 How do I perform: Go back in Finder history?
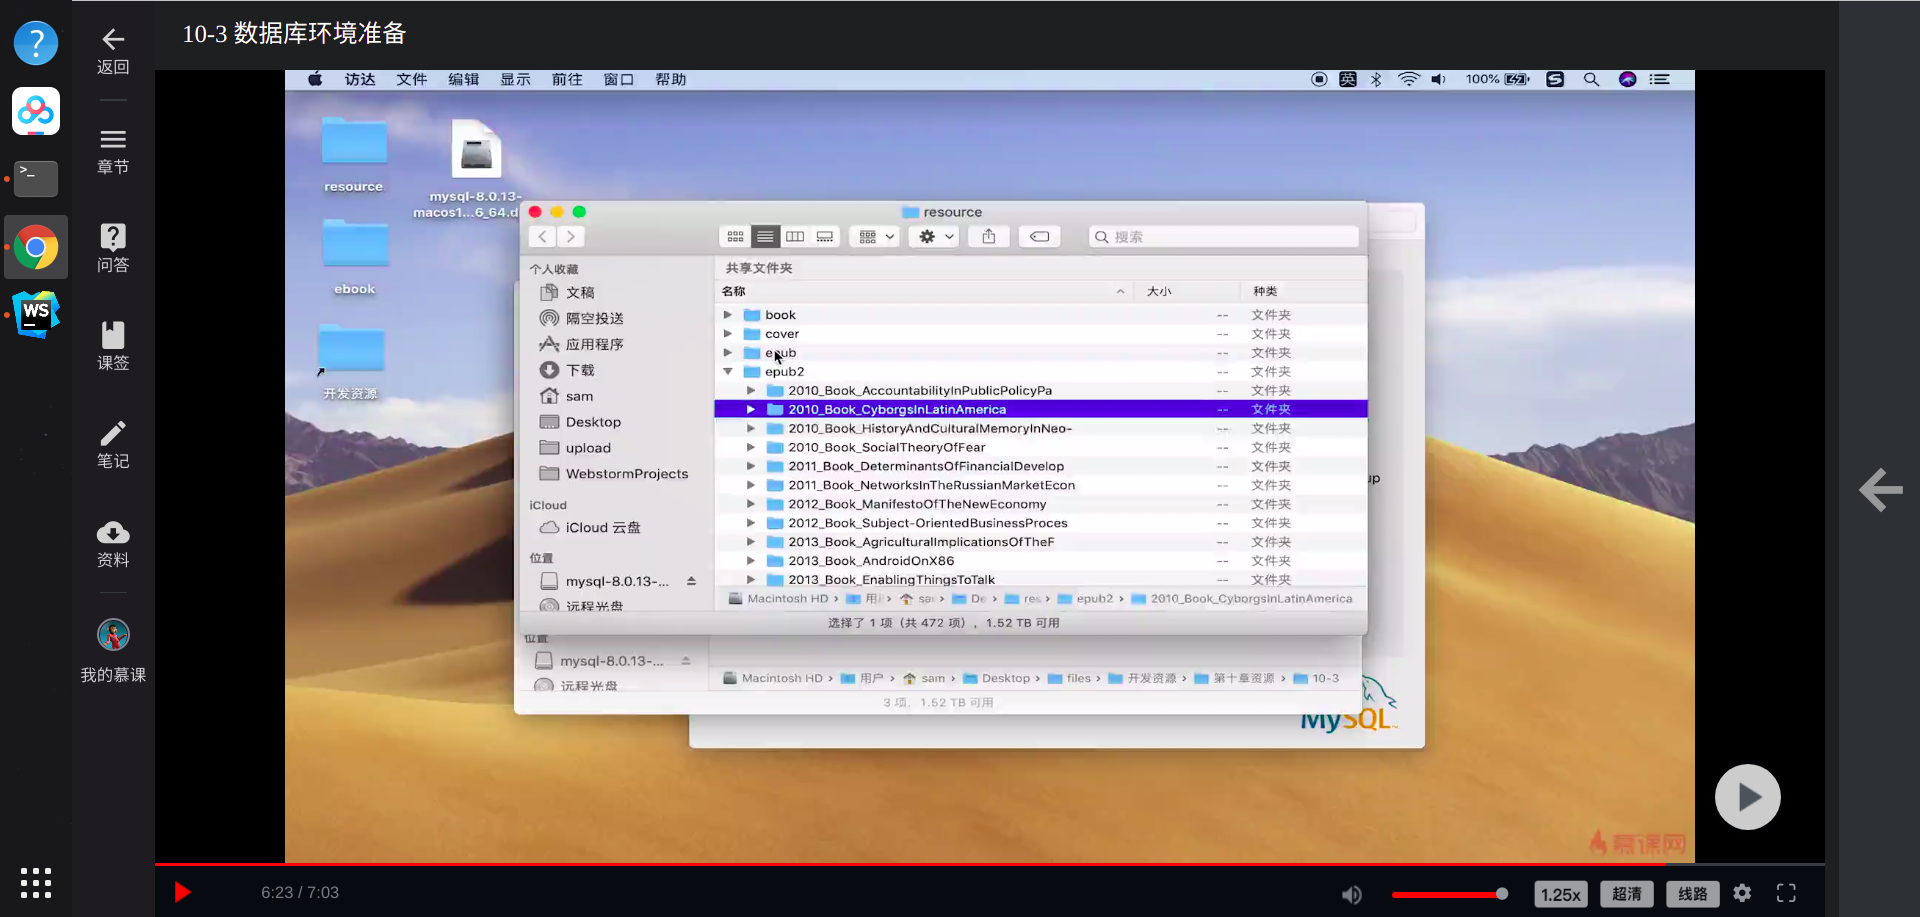tap(542, 237)
